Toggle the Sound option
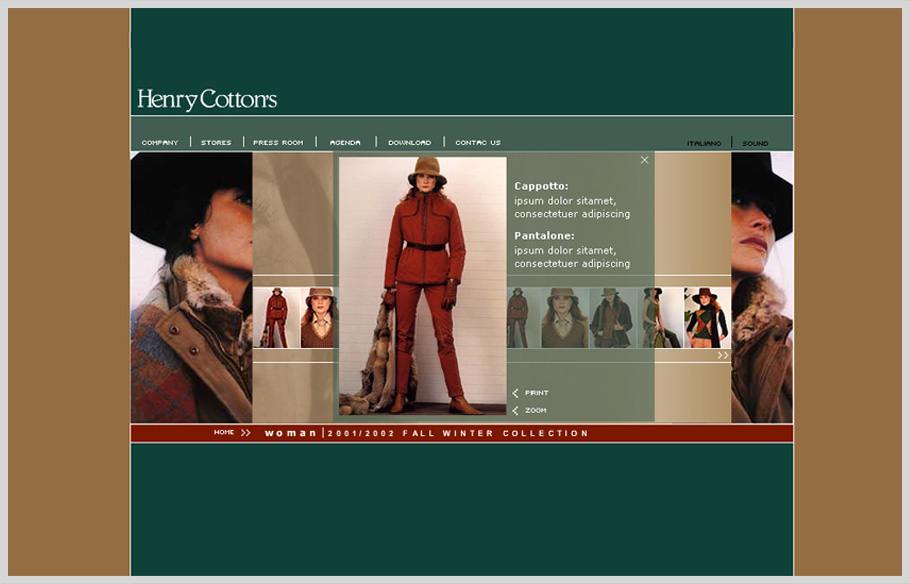This screenshot has width=910, height=584. (755, 143)
